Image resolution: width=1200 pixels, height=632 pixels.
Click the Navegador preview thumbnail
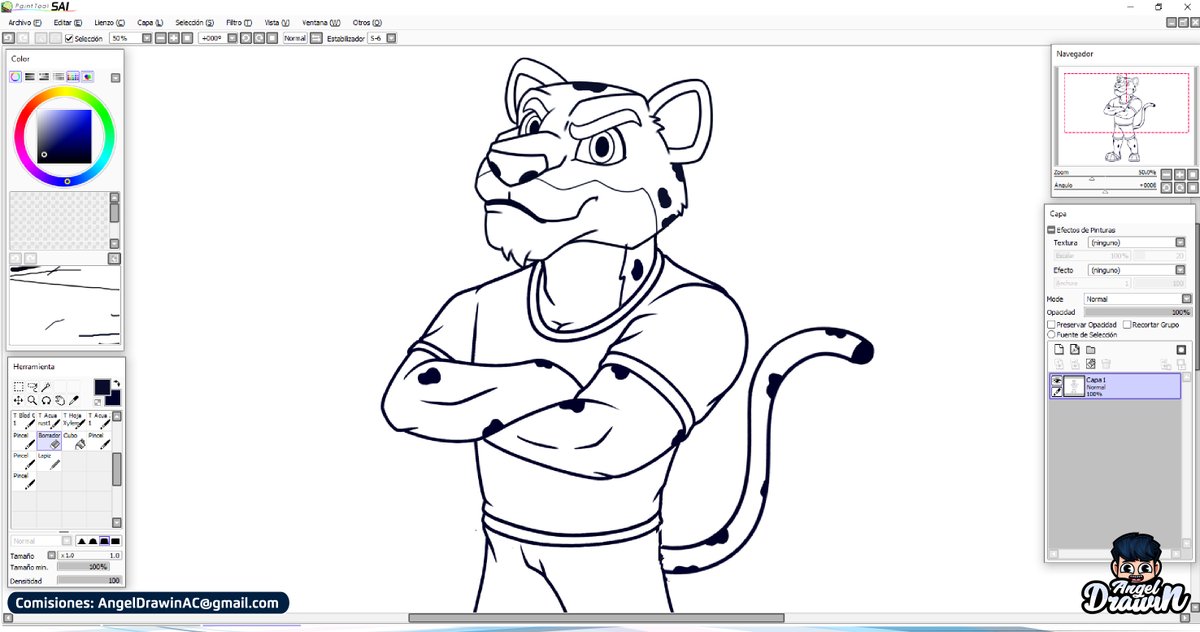(x=1124, y=117)
